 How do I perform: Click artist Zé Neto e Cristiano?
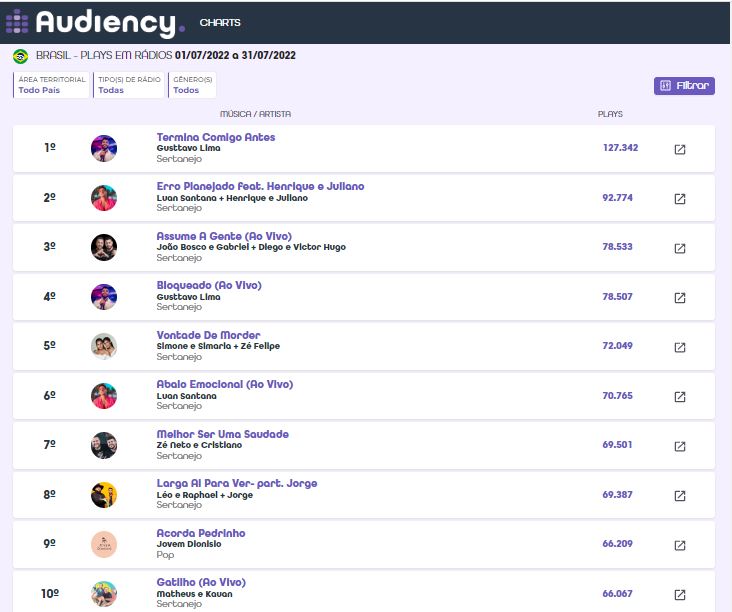[x=199, y=445]
